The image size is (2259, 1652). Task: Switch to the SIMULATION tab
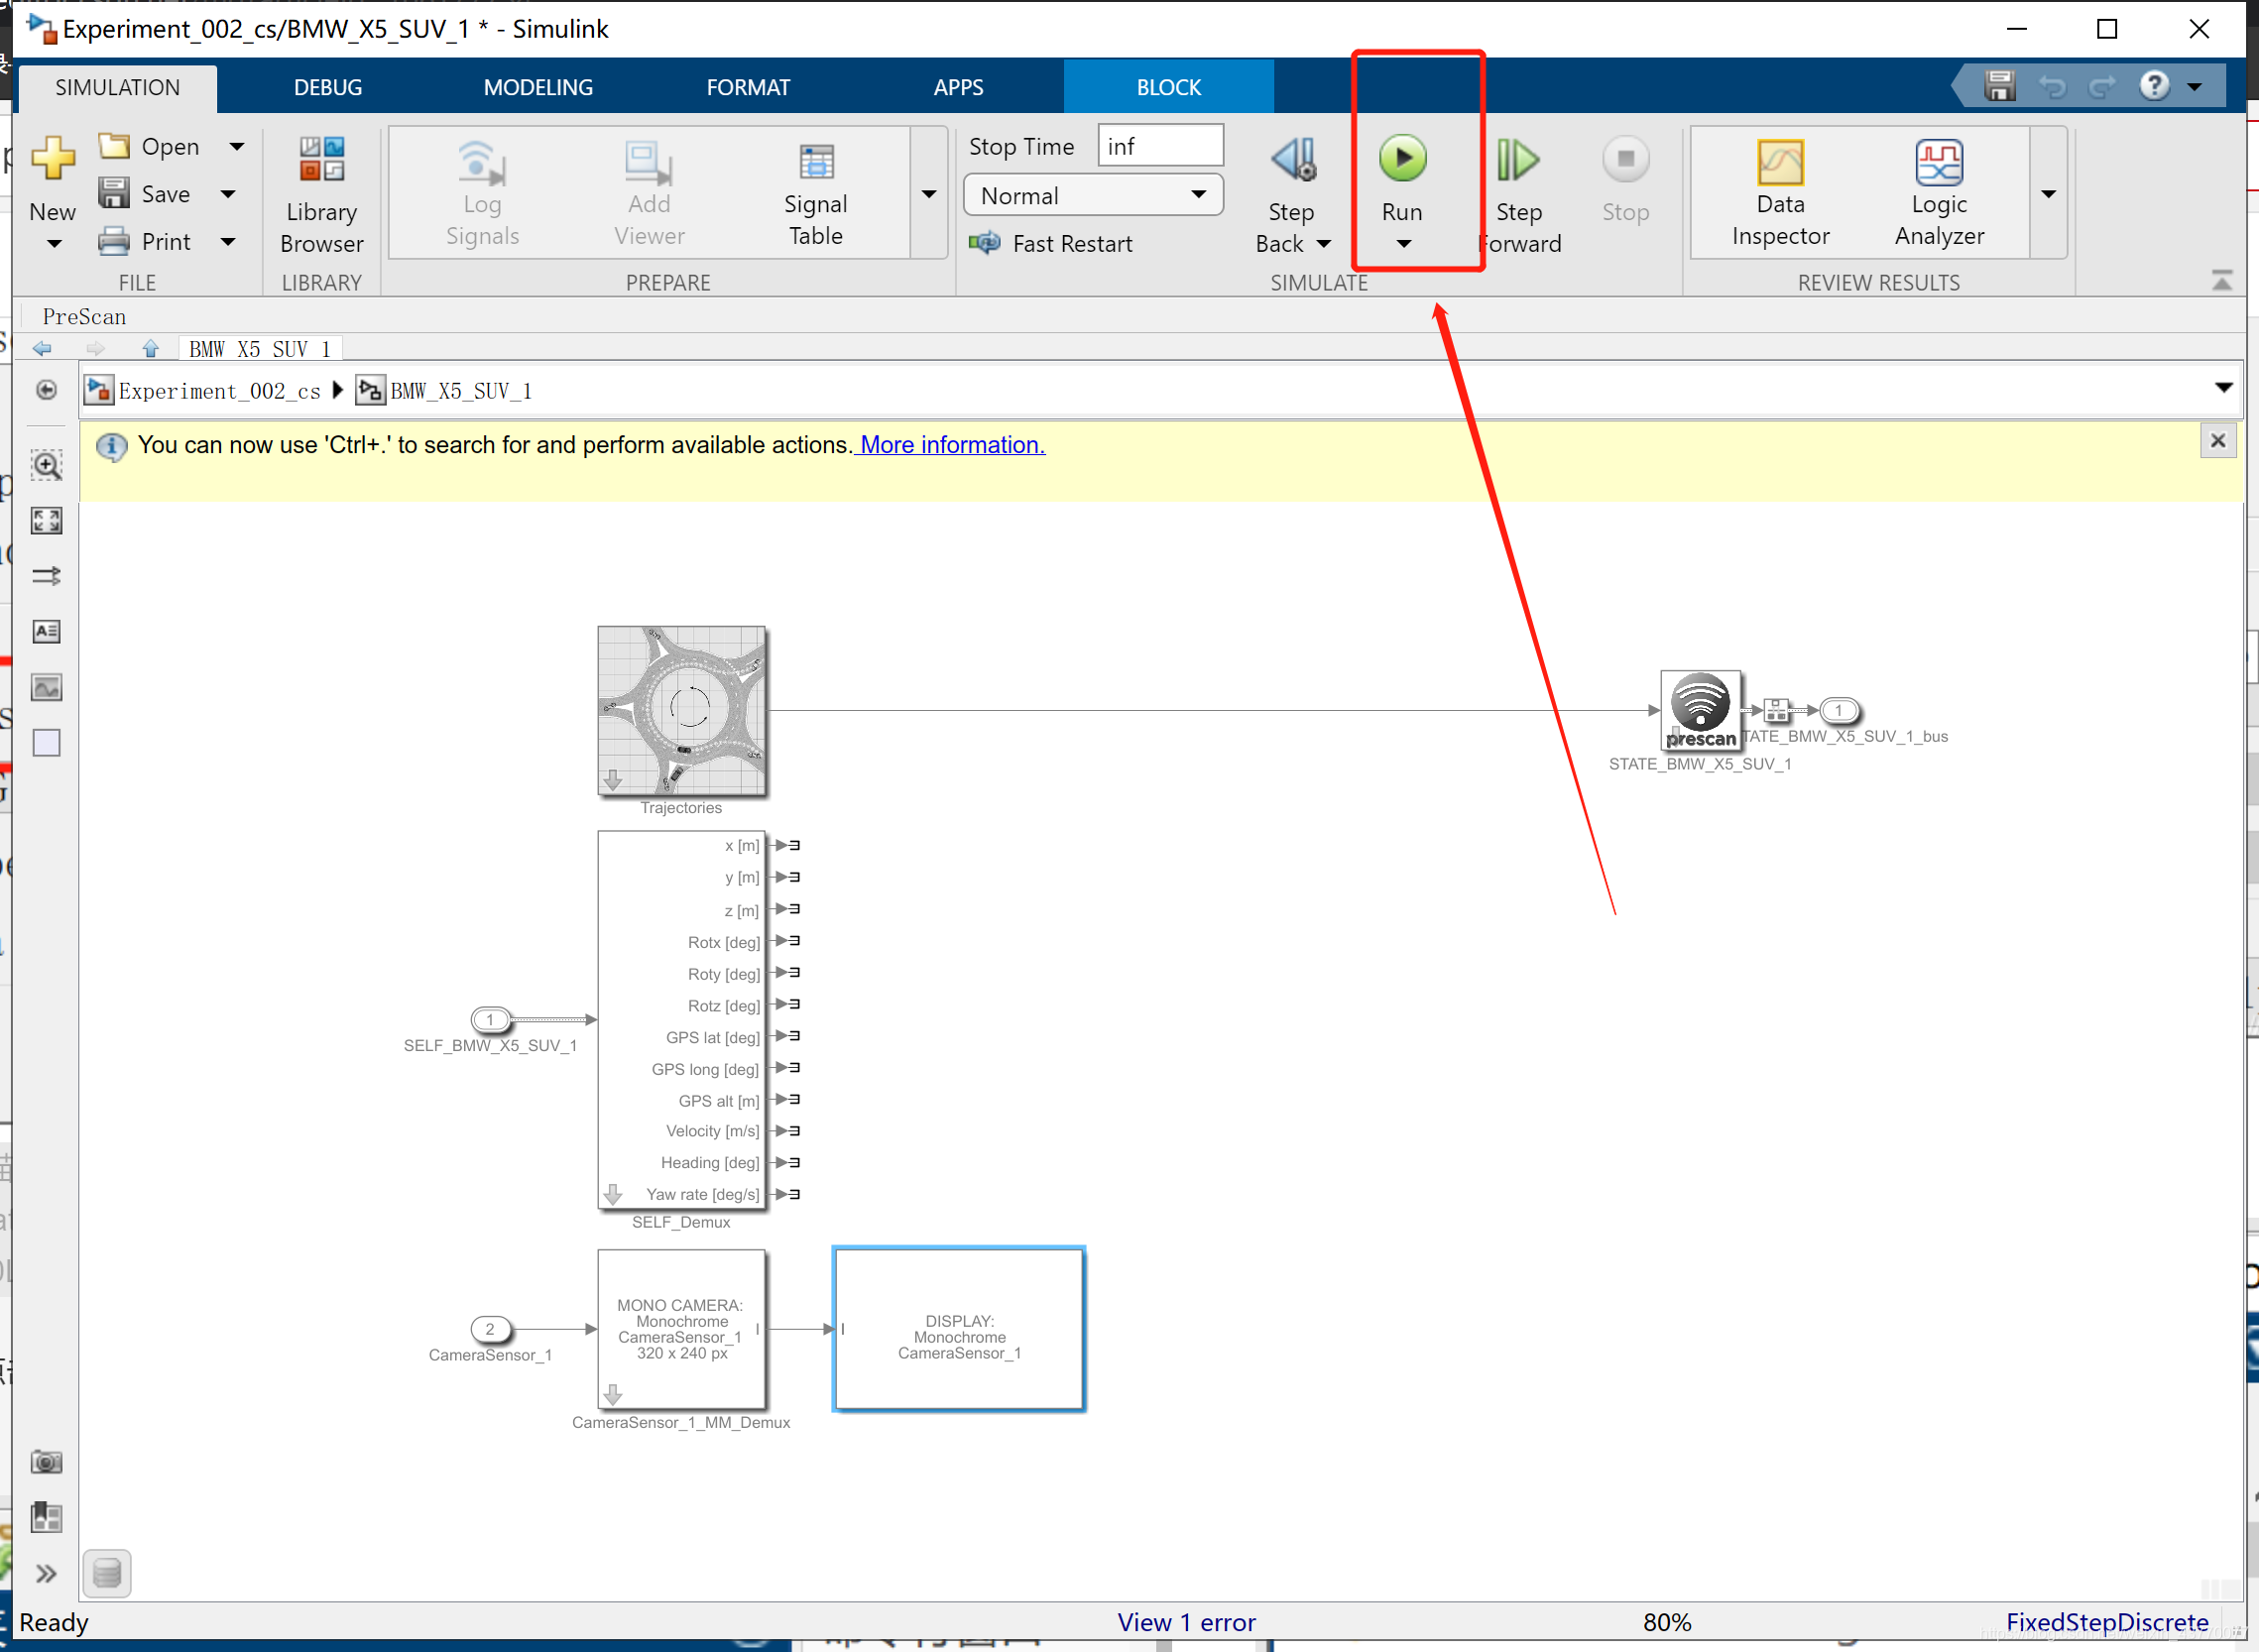[117, 88]
